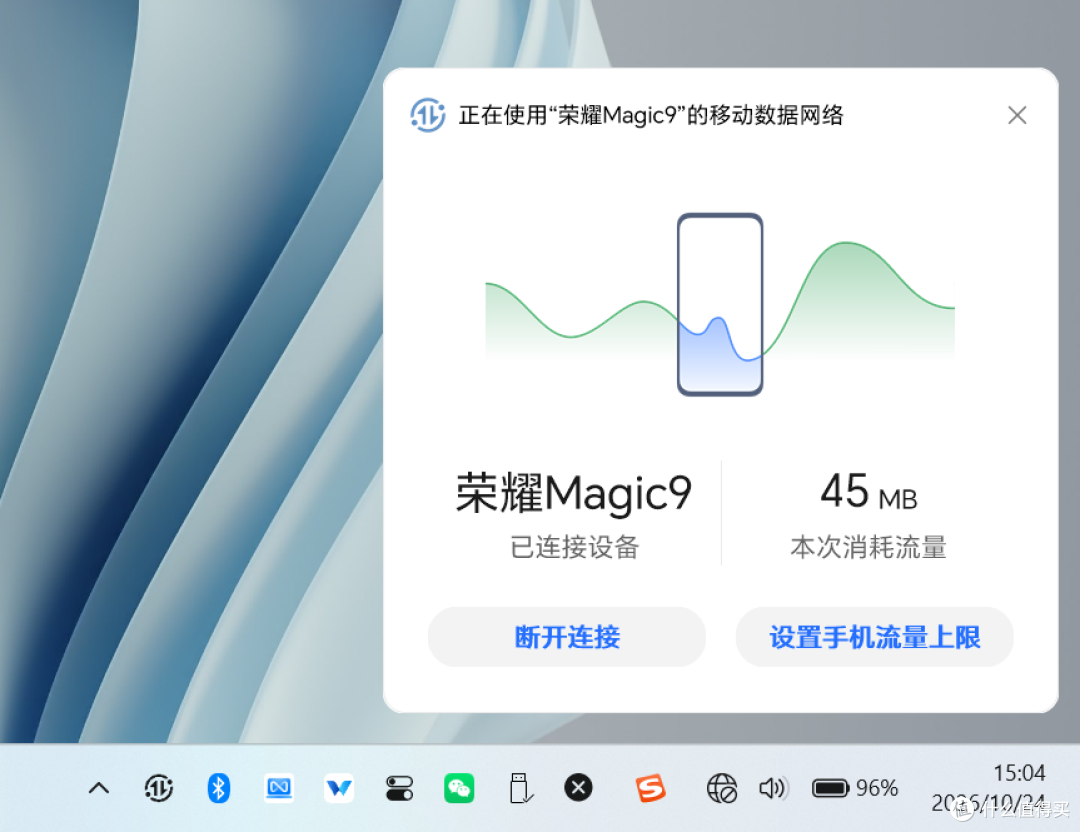Click the Honor connection icon in popup header
Screen dimensions: 1080x832
[428, 115]
